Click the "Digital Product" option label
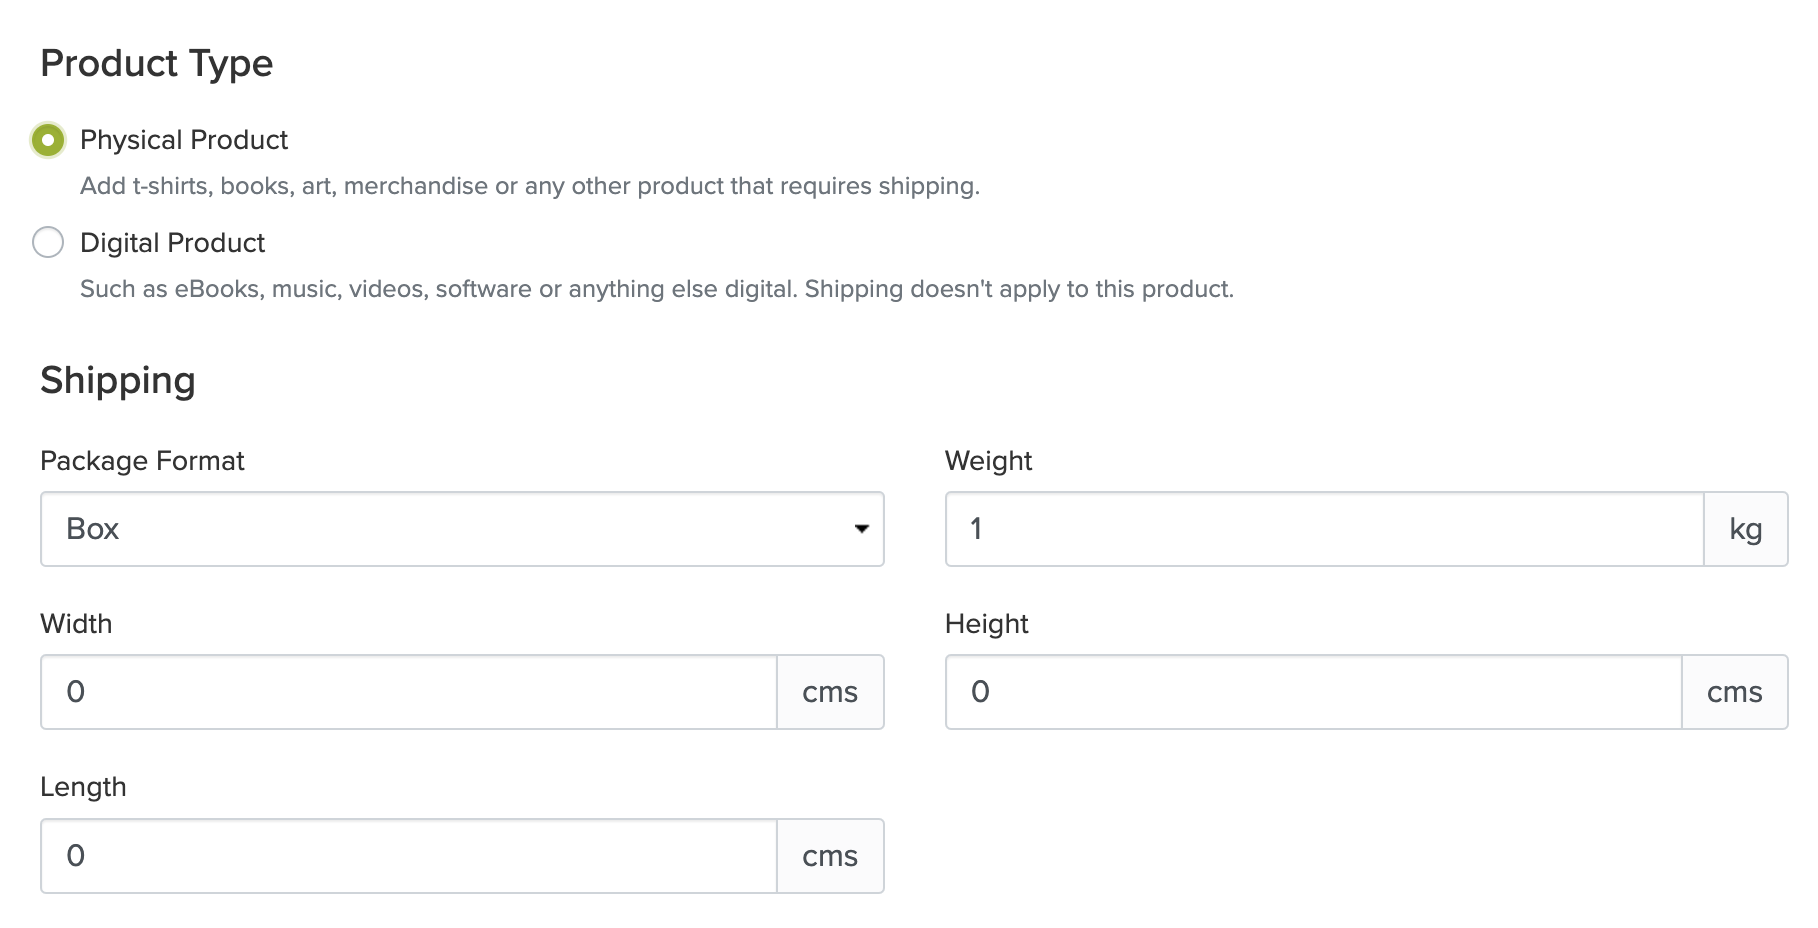 point(172,243)
